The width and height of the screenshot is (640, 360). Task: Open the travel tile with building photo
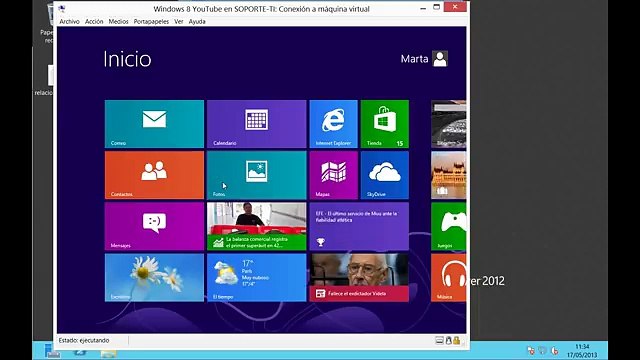pyautogui.click(x=449, y=175)
